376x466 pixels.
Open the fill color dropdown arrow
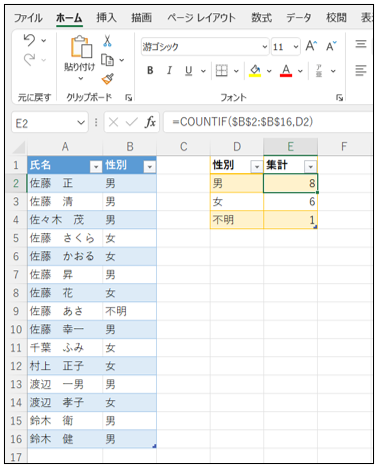tap(269, 71)
